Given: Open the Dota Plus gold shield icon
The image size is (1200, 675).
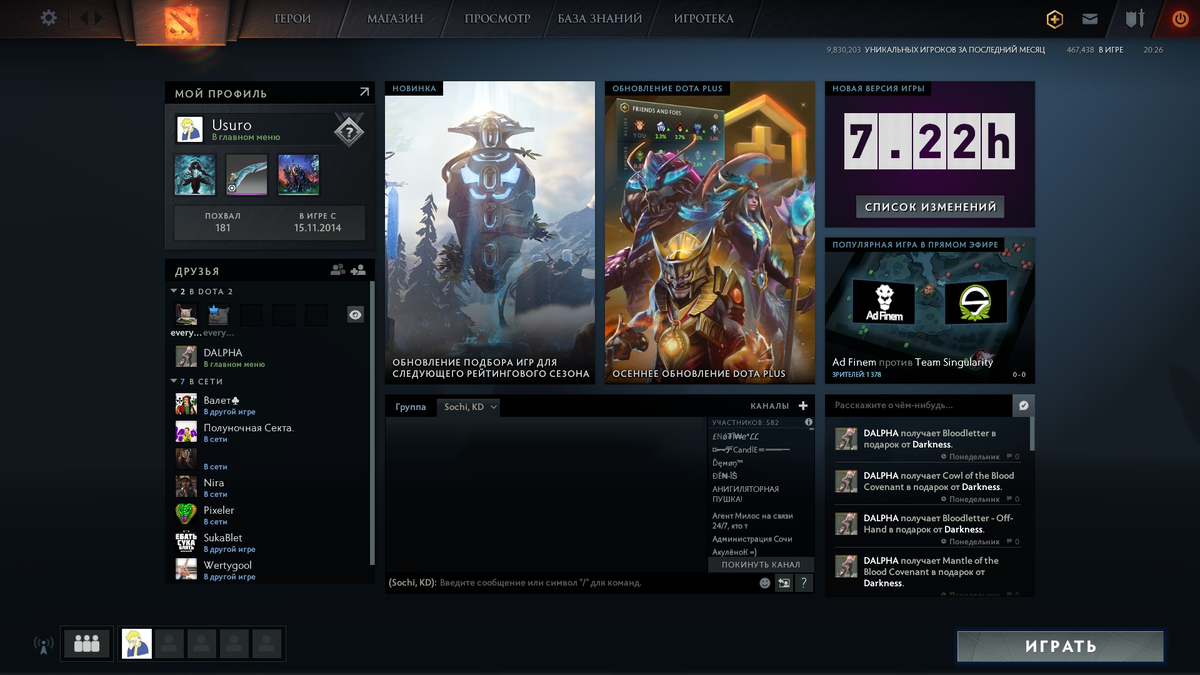Looking at the screenshot, I should [x=1054, y=19].
